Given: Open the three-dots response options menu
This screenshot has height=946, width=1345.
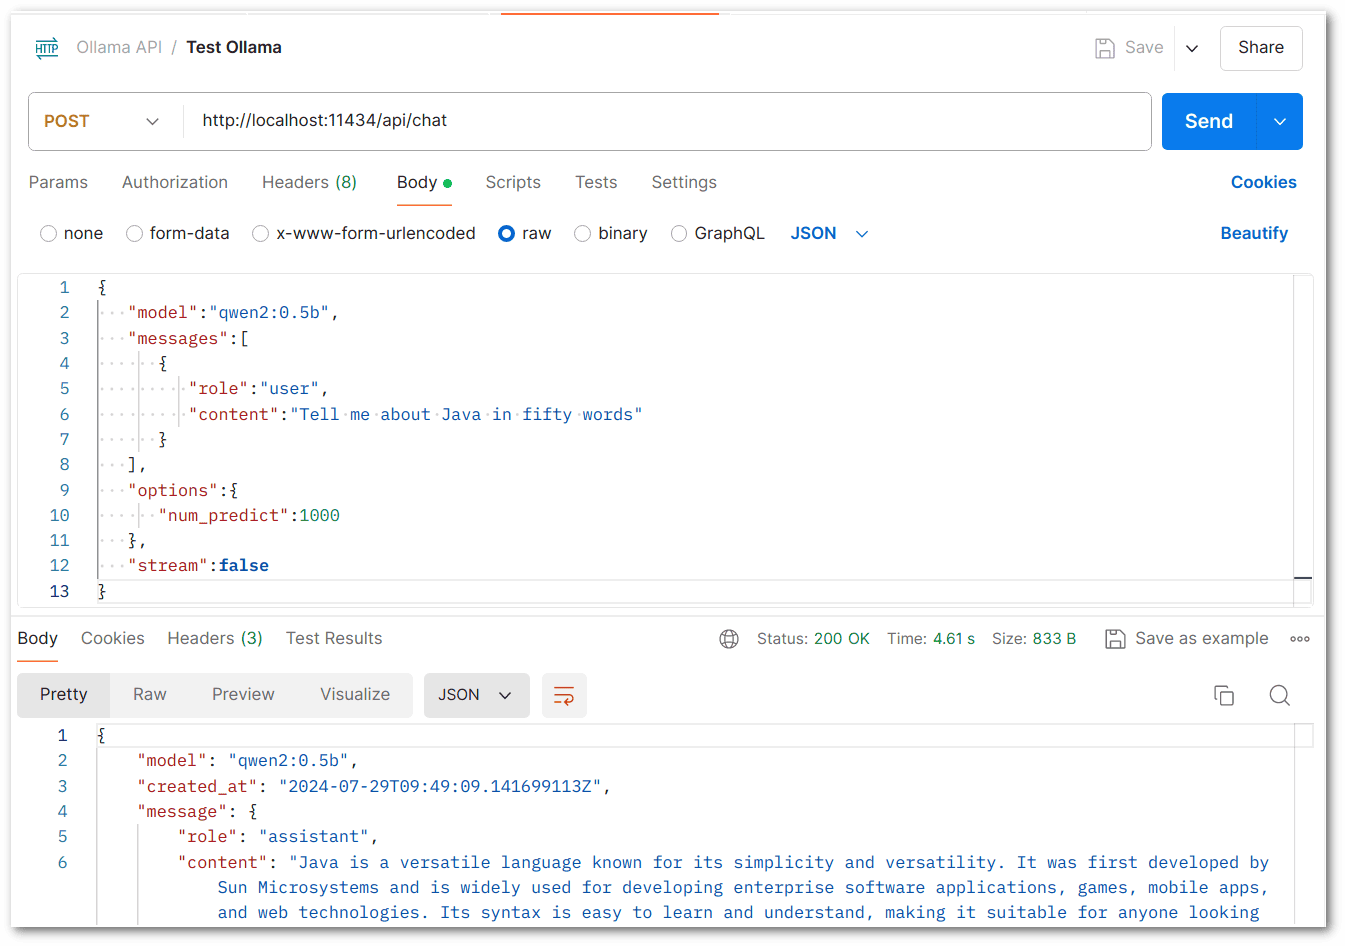Looking at the screenshot, I should point(1300,639).
